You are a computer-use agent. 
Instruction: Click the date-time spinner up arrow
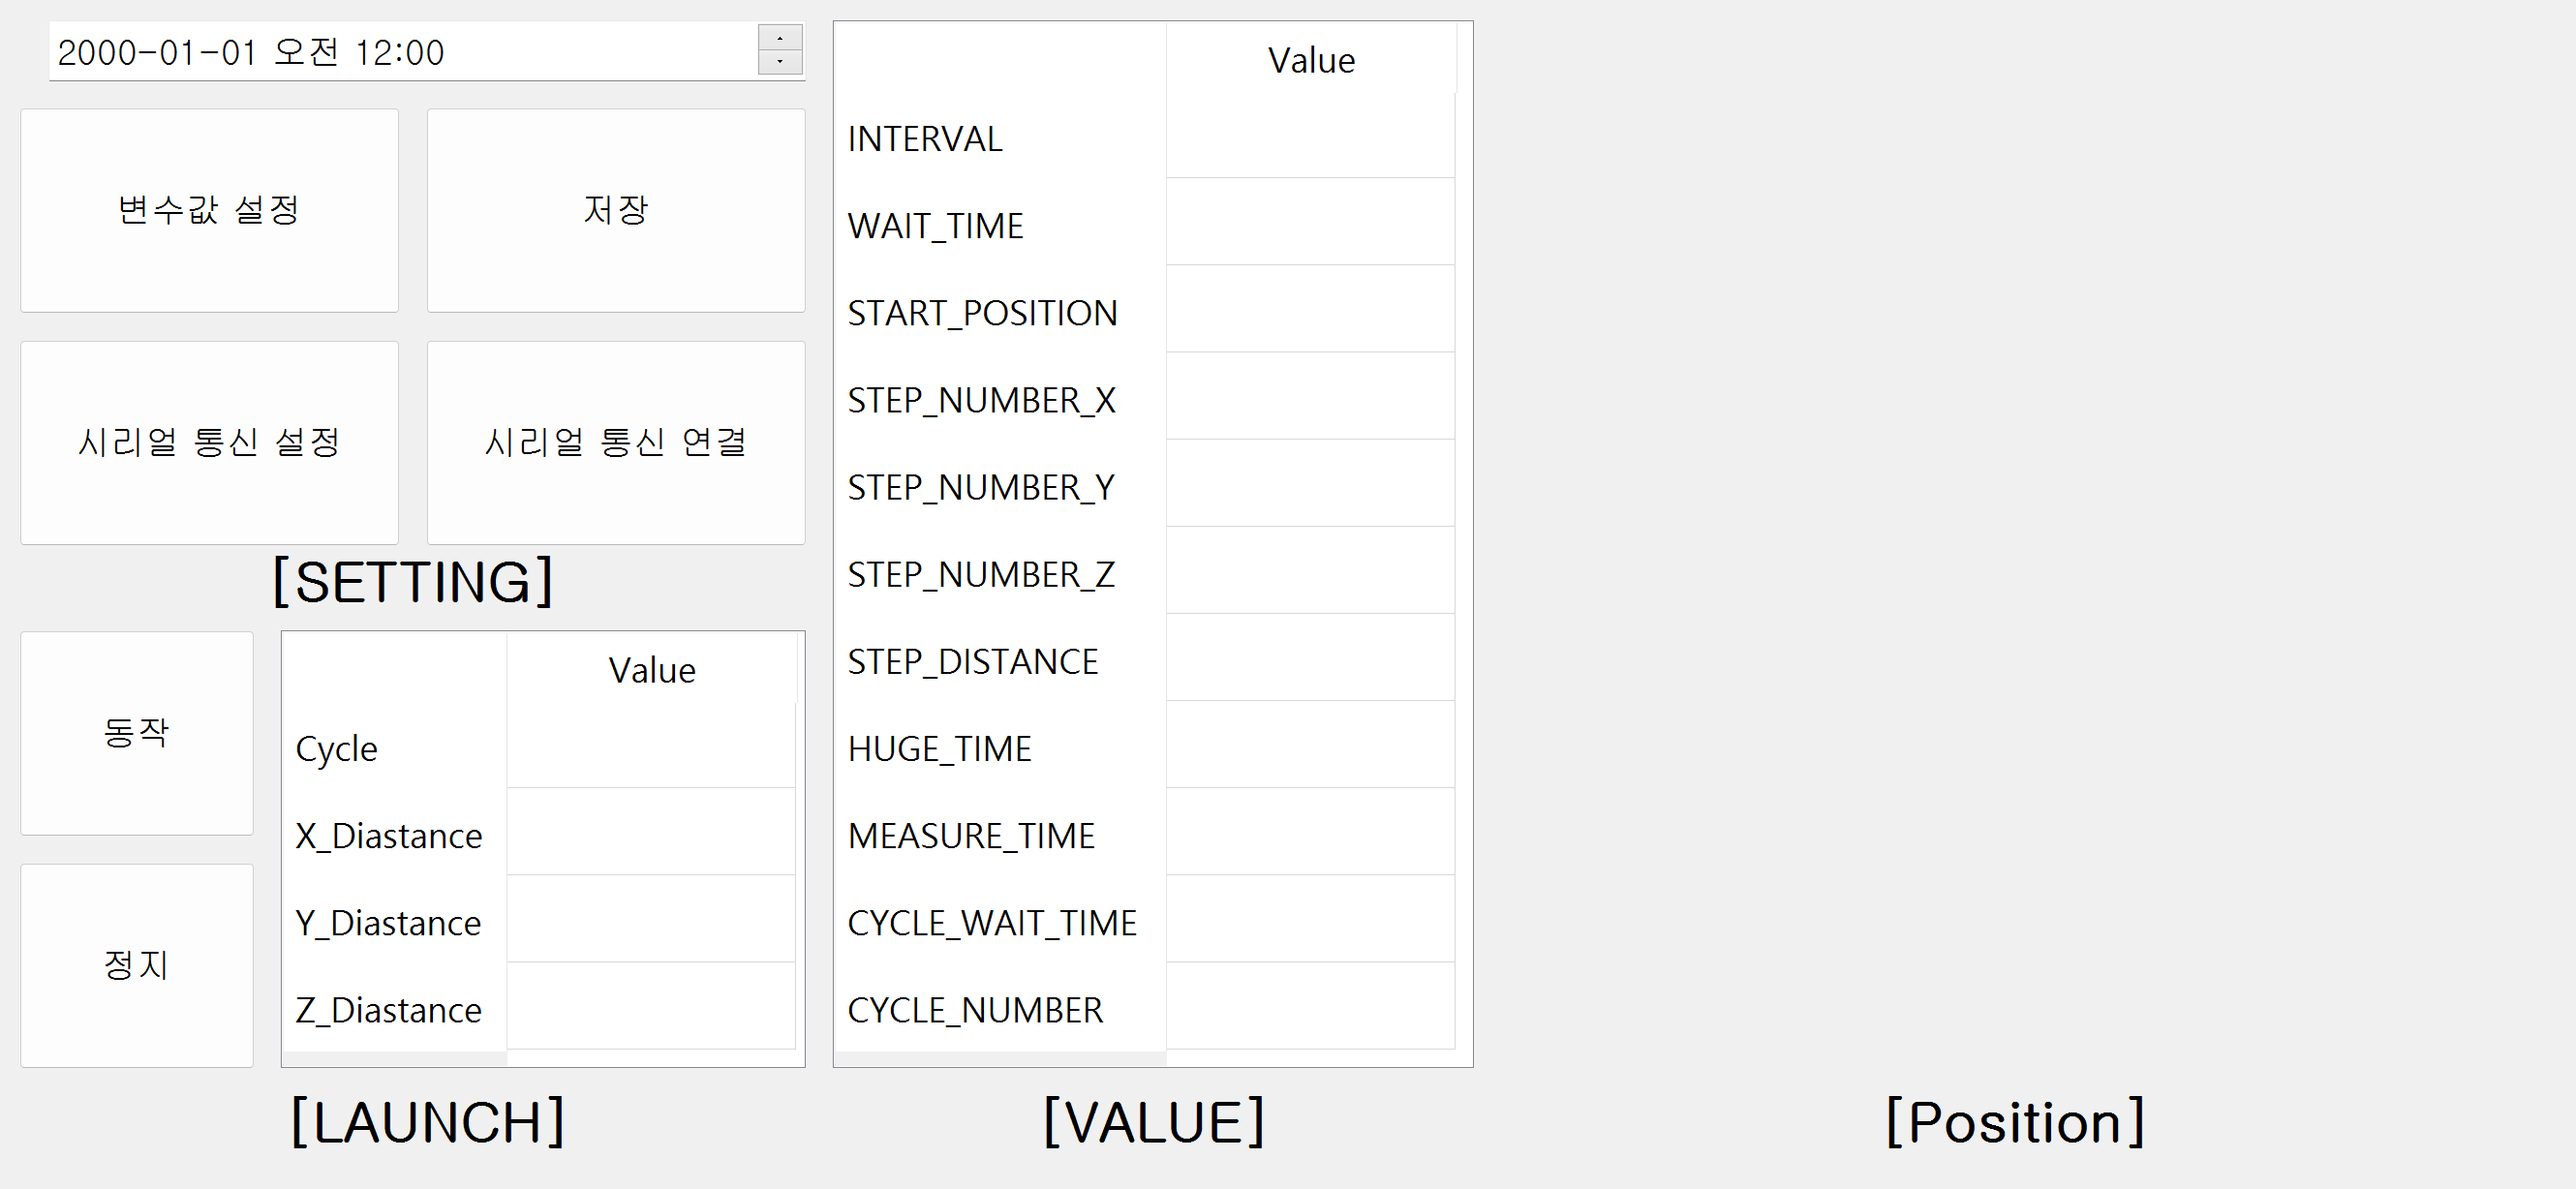[x=779, y=38]
